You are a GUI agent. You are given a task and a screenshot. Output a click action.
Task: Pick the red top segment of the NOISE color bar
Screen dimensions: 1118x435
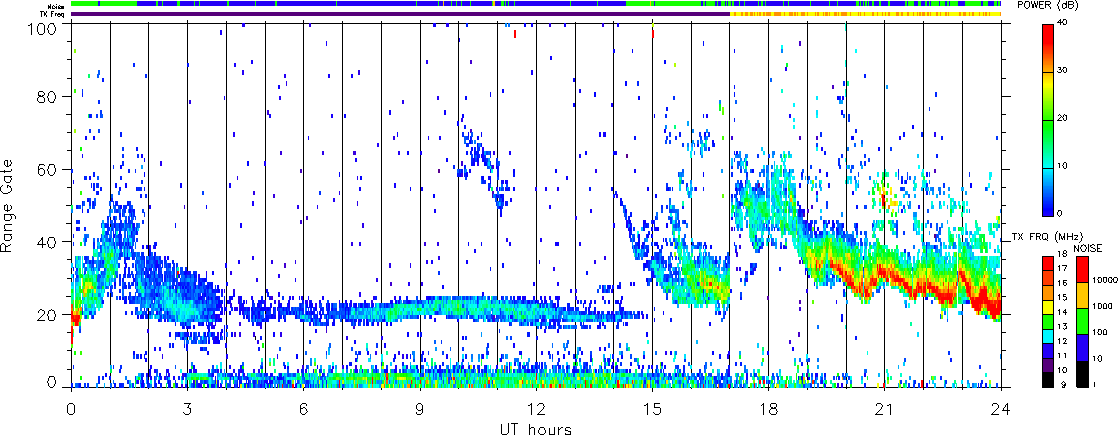point(1082,270)
